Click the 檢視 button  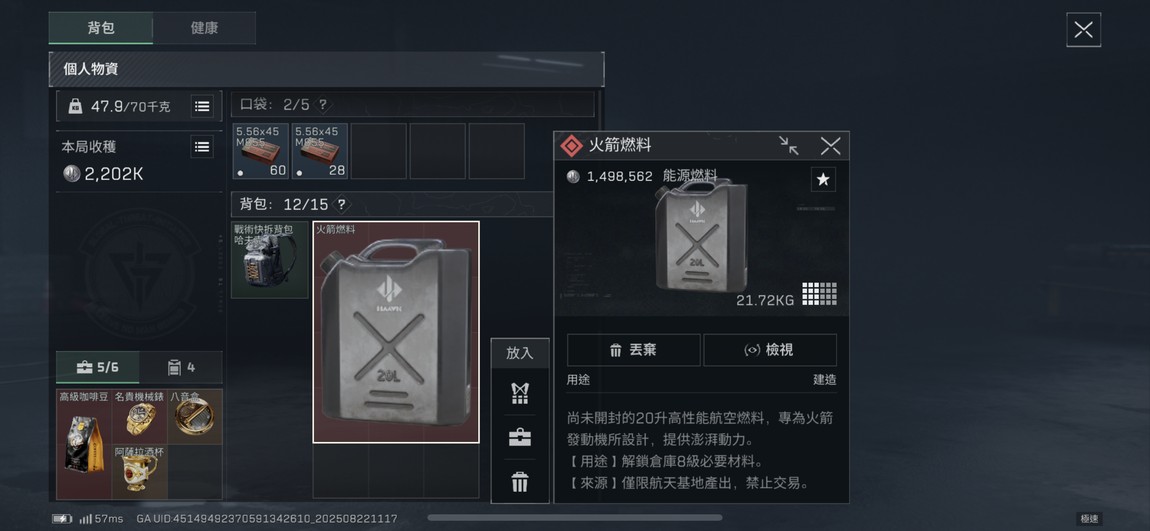[770, 350]
